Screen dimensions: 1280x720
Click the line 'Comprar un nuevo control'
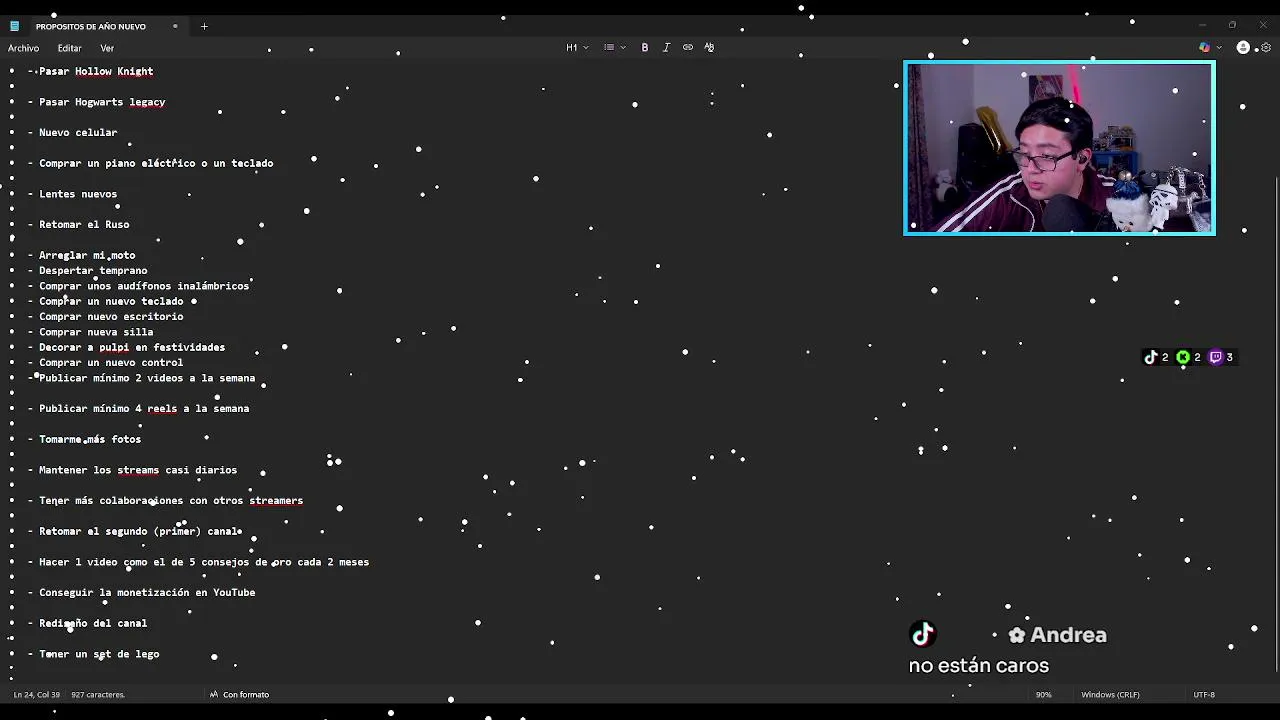coord(111,362)
